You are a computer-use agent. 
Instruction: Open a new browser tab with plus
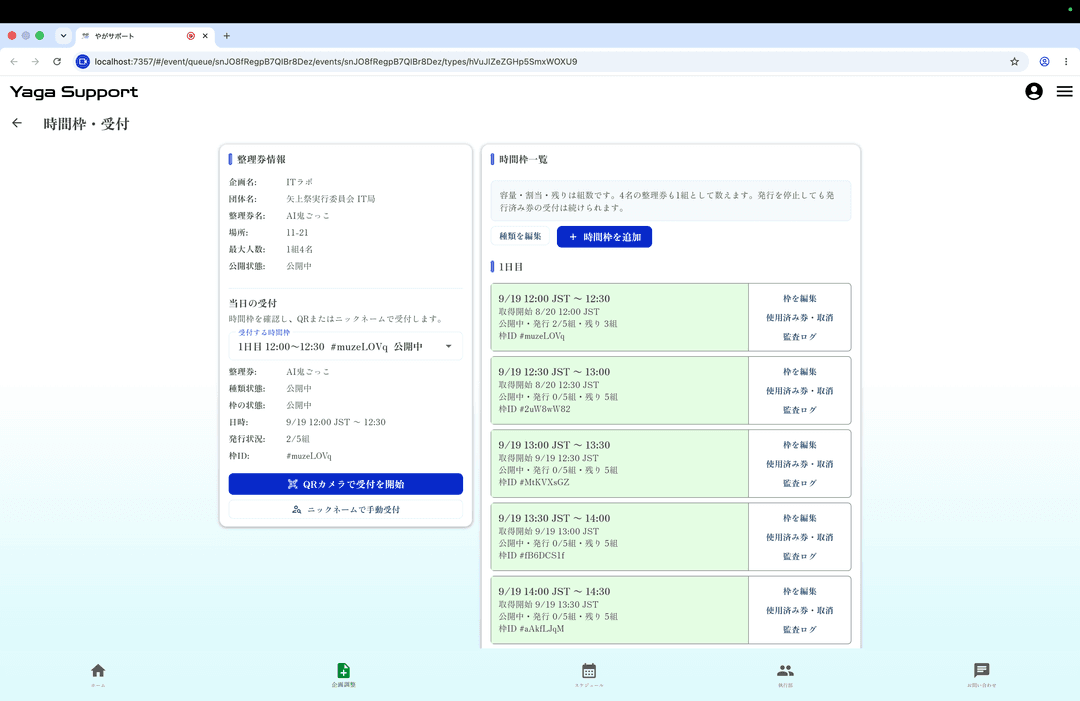click(227, 36)
